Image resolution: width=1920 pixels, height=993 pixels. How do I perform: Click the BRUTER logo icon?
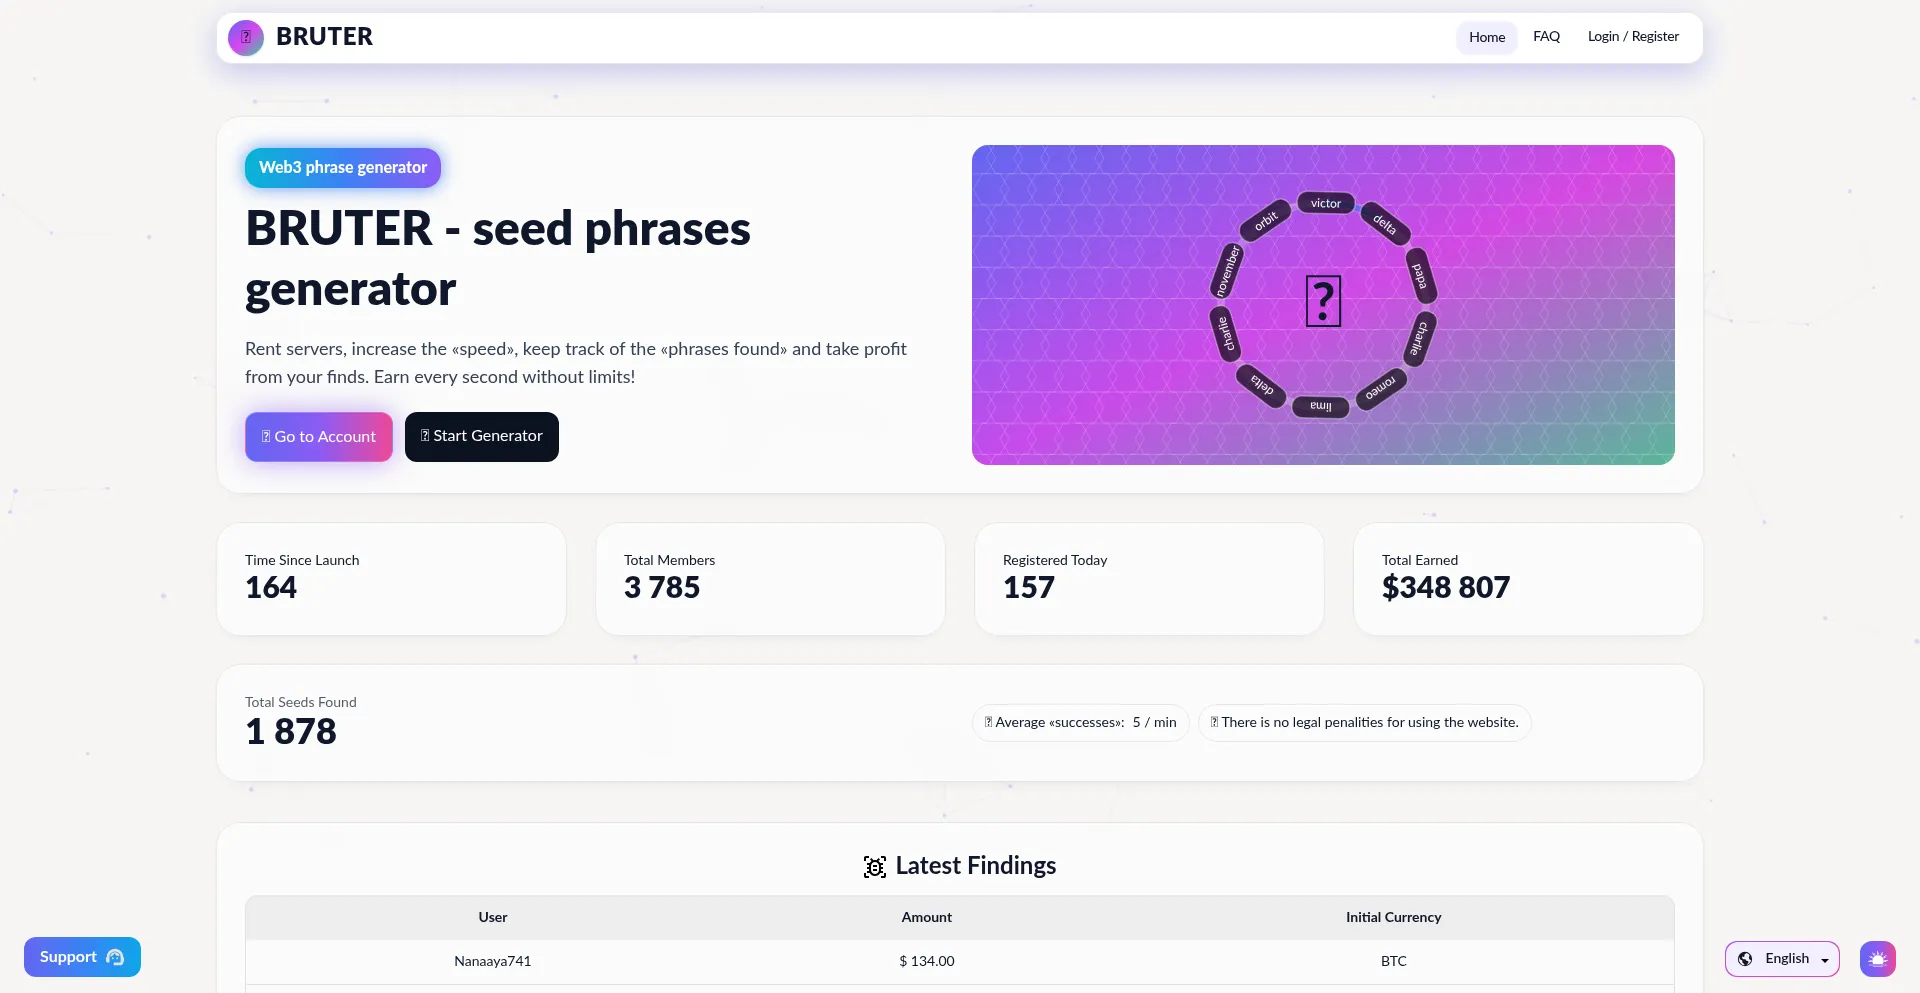click(245, 38)
